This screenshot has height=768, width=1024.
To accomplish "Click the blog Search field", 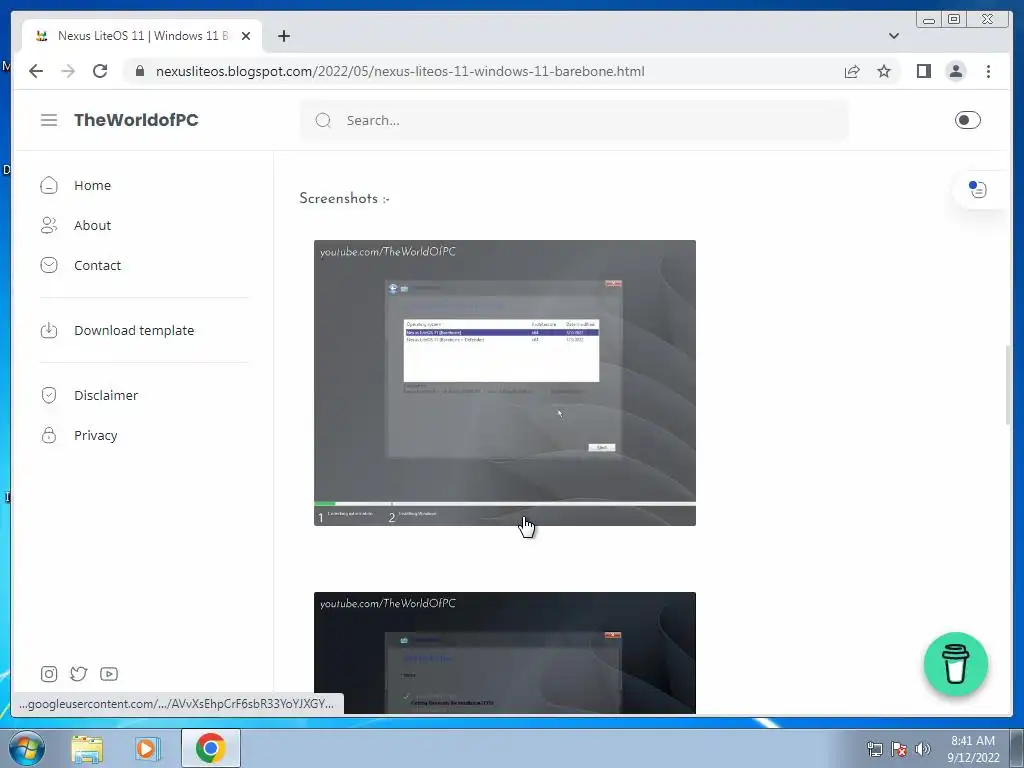I will pos(575,120).
